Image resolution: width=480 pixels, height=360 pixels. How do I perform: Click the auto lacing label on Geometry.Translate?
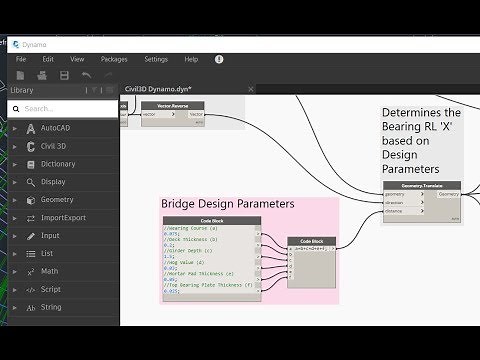click(x=455, y=219)
